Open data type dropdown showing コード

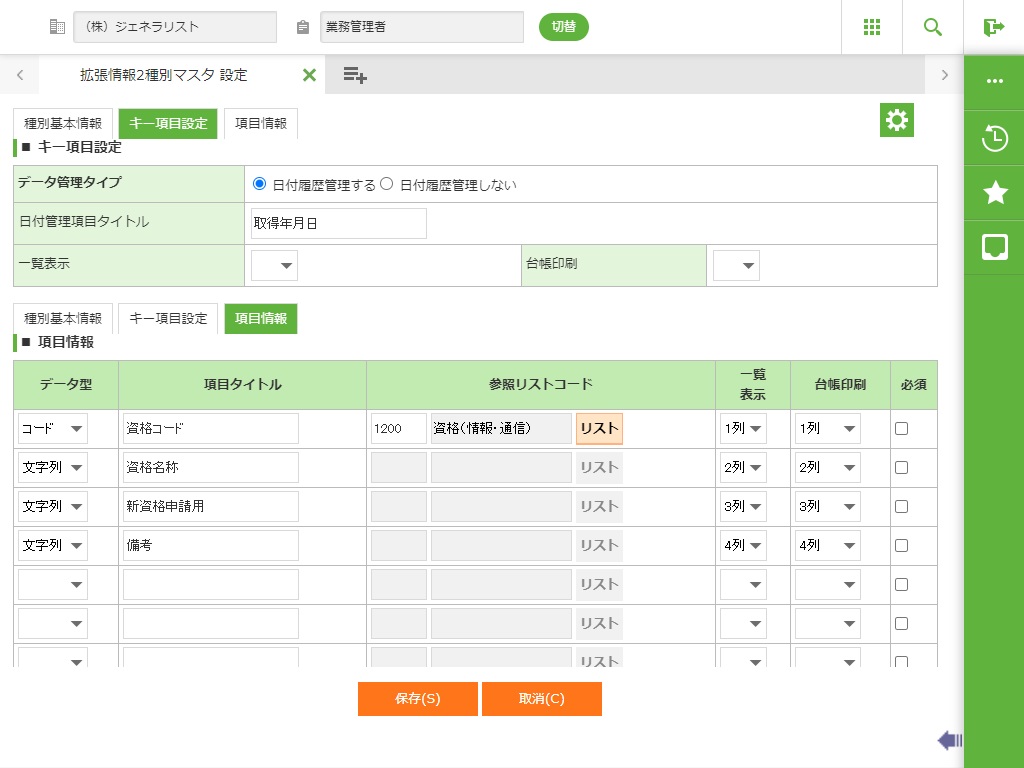pyautogui.click(x=53, y=428)
